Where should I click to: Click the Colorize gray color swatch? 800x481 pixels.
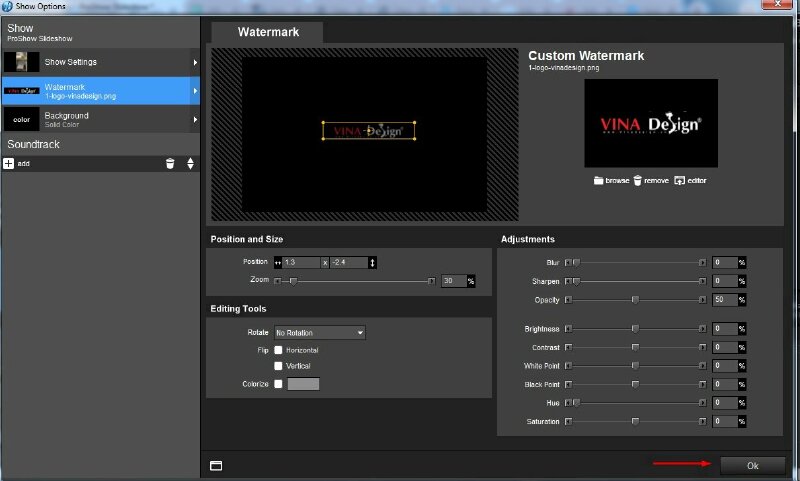pos(303,384)
